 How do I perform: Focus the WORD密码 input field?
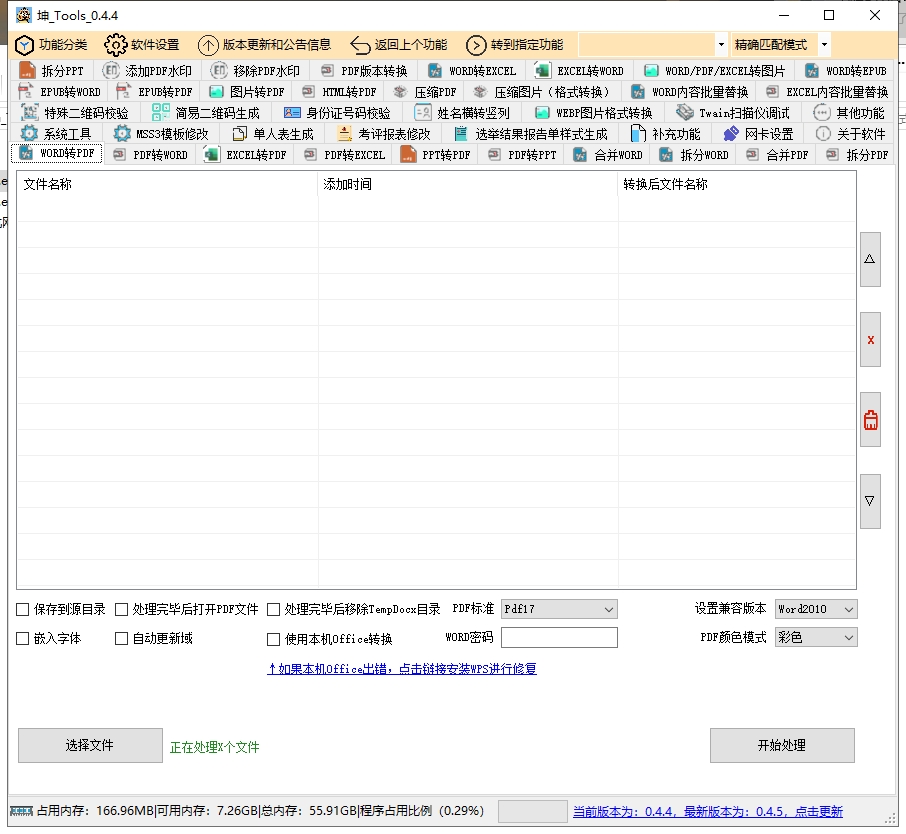(559, 637)
